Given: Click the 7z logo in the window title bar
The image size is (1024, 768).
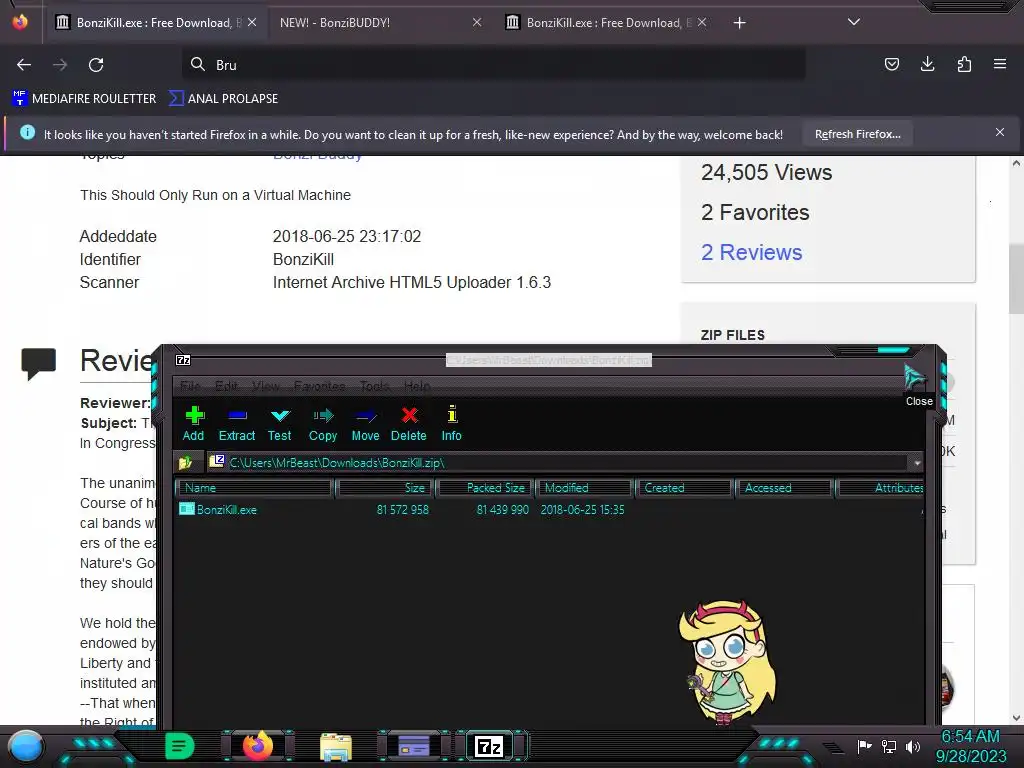Looking at the screenshot, I should 184,360.
